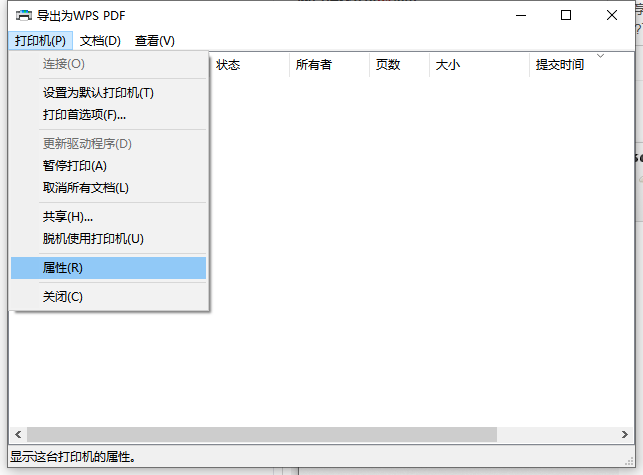Click the printer icon in the title bar
The image size is (643, 475).
23,16
